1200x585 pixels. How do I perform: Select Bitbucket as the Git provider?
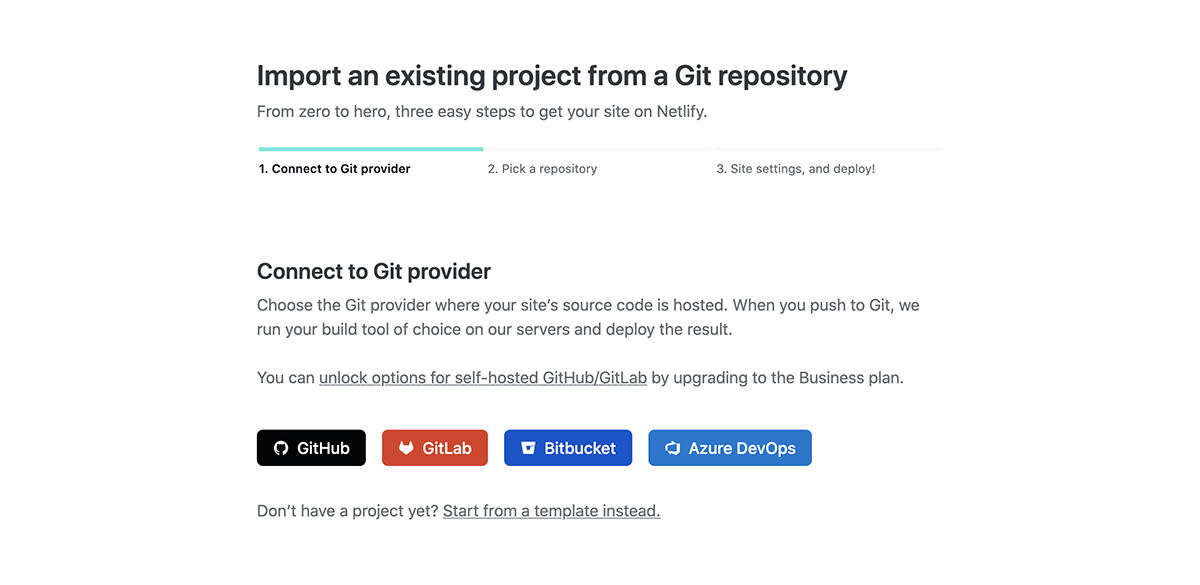coord(580,448)
